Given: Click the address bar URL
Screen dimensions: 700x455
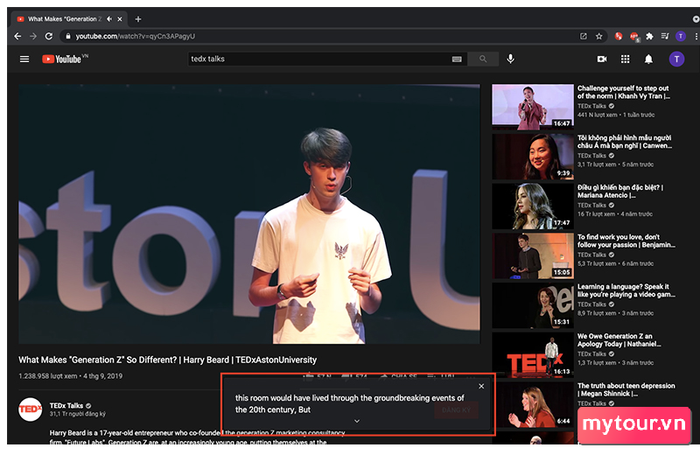Looking at the screenshot, I should (135, 36).
